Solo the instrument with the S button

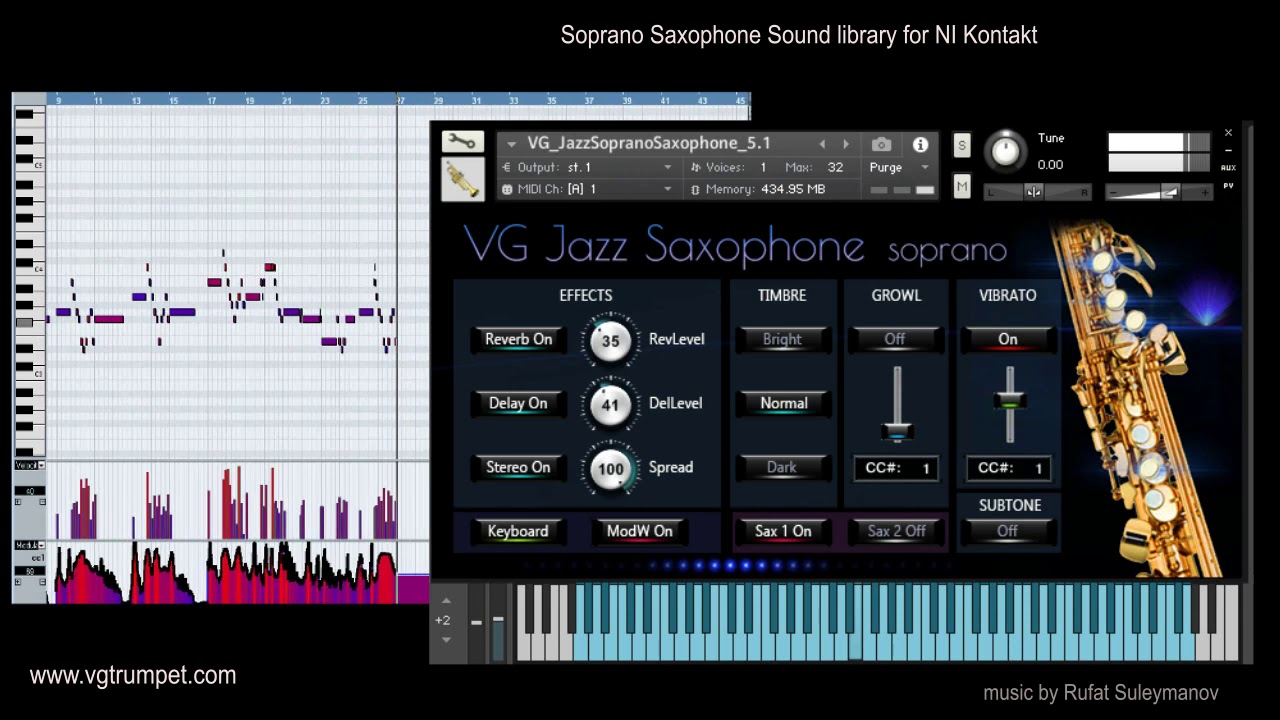pyautogui.click(x=962, y=145)
